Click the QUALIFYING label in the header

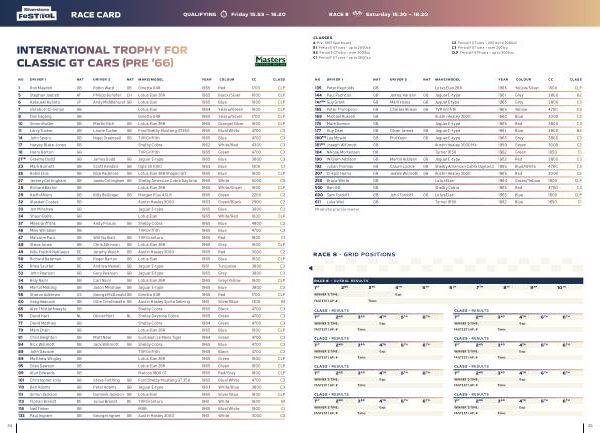[x=199, y=14]
